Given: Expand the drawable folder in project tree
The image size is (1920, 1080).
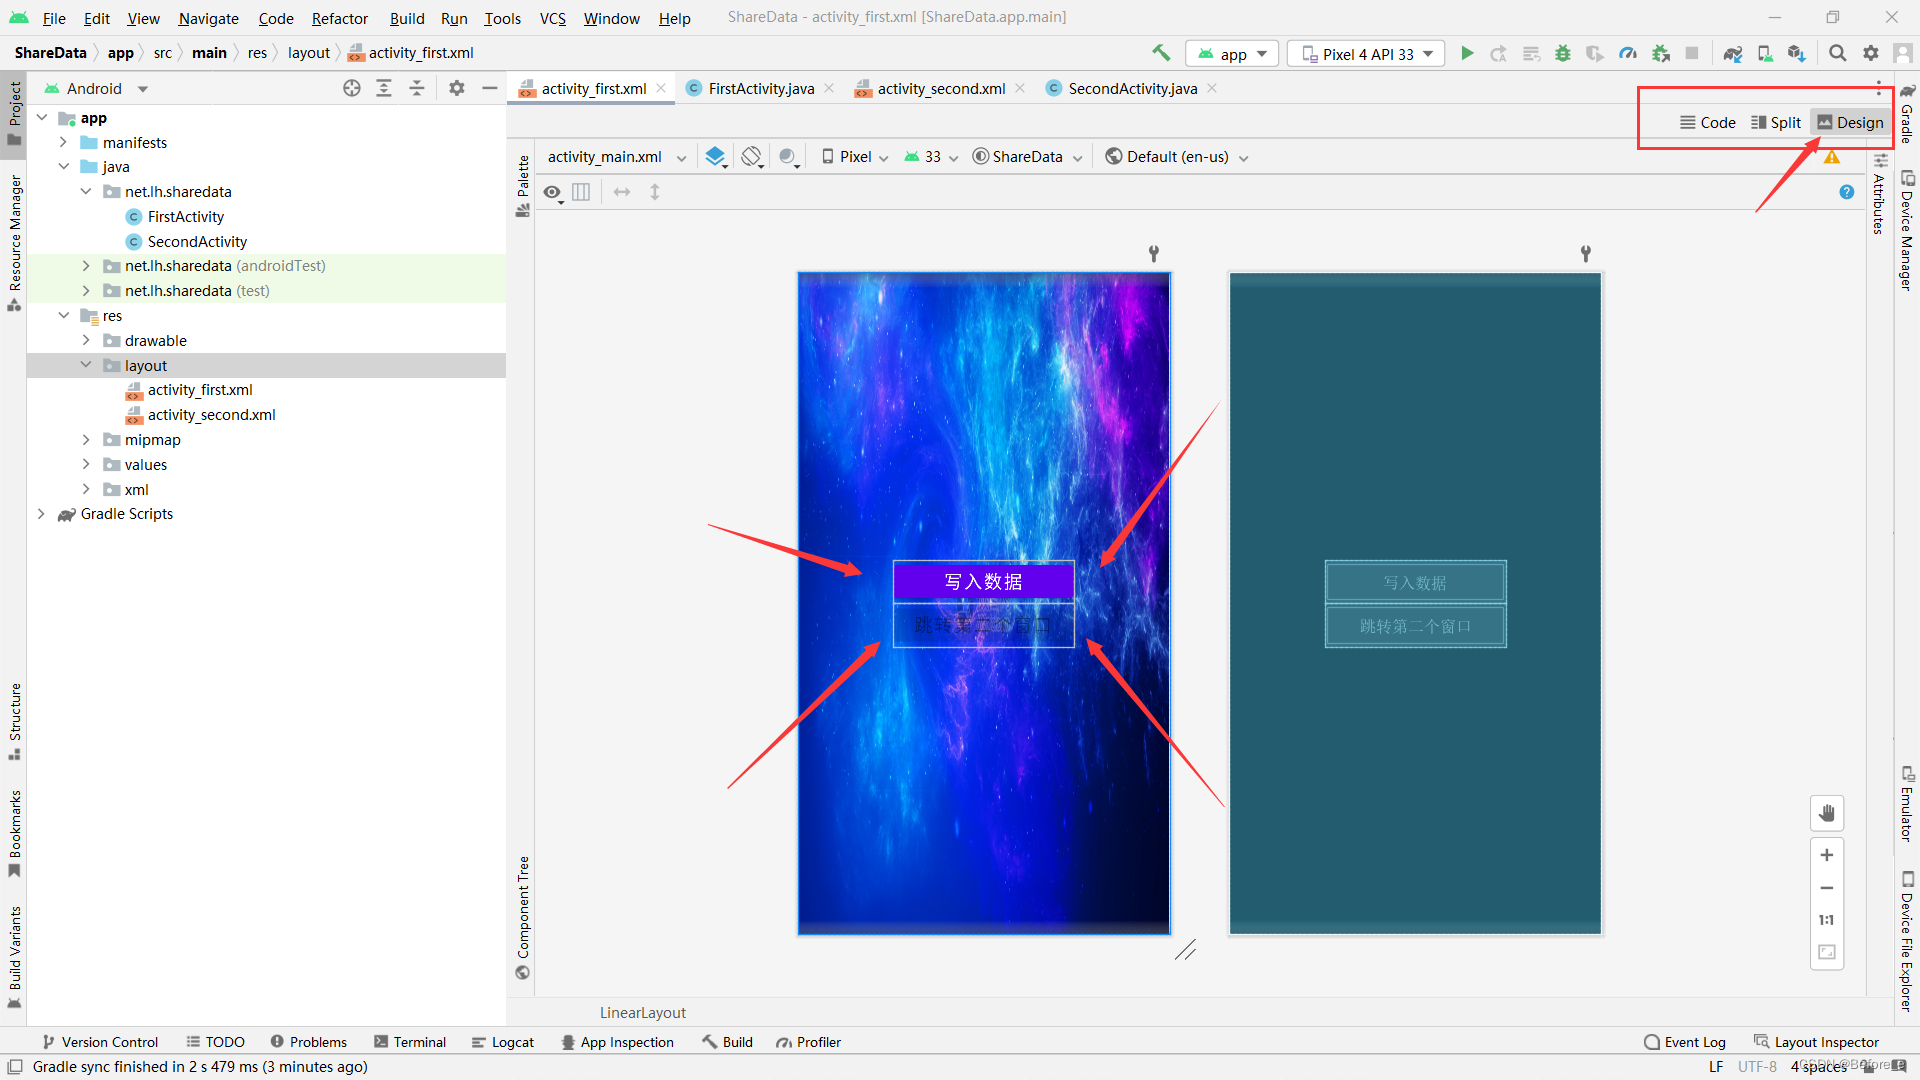Looking at the screenshot, I should point(87,341).
